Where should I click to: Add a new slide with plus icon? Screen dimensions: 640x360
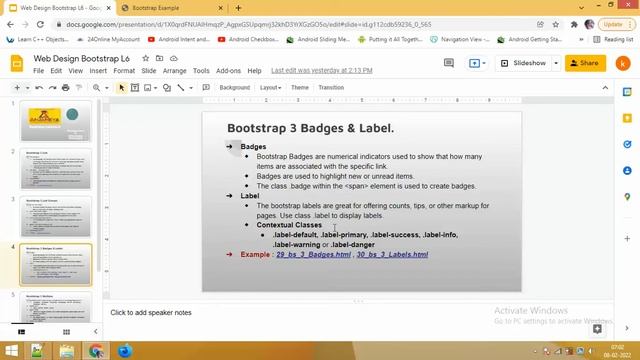pyautogui.click(x=17, y=88)
